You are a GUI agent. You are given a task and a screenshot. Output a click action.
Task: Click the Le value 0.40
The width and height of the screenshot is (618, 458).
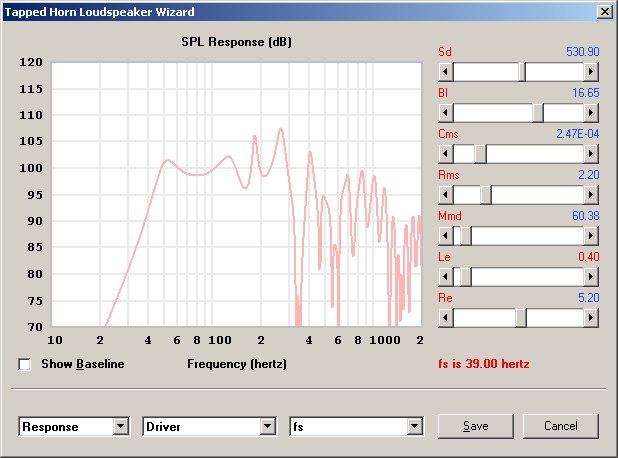(x=589, y=257)
